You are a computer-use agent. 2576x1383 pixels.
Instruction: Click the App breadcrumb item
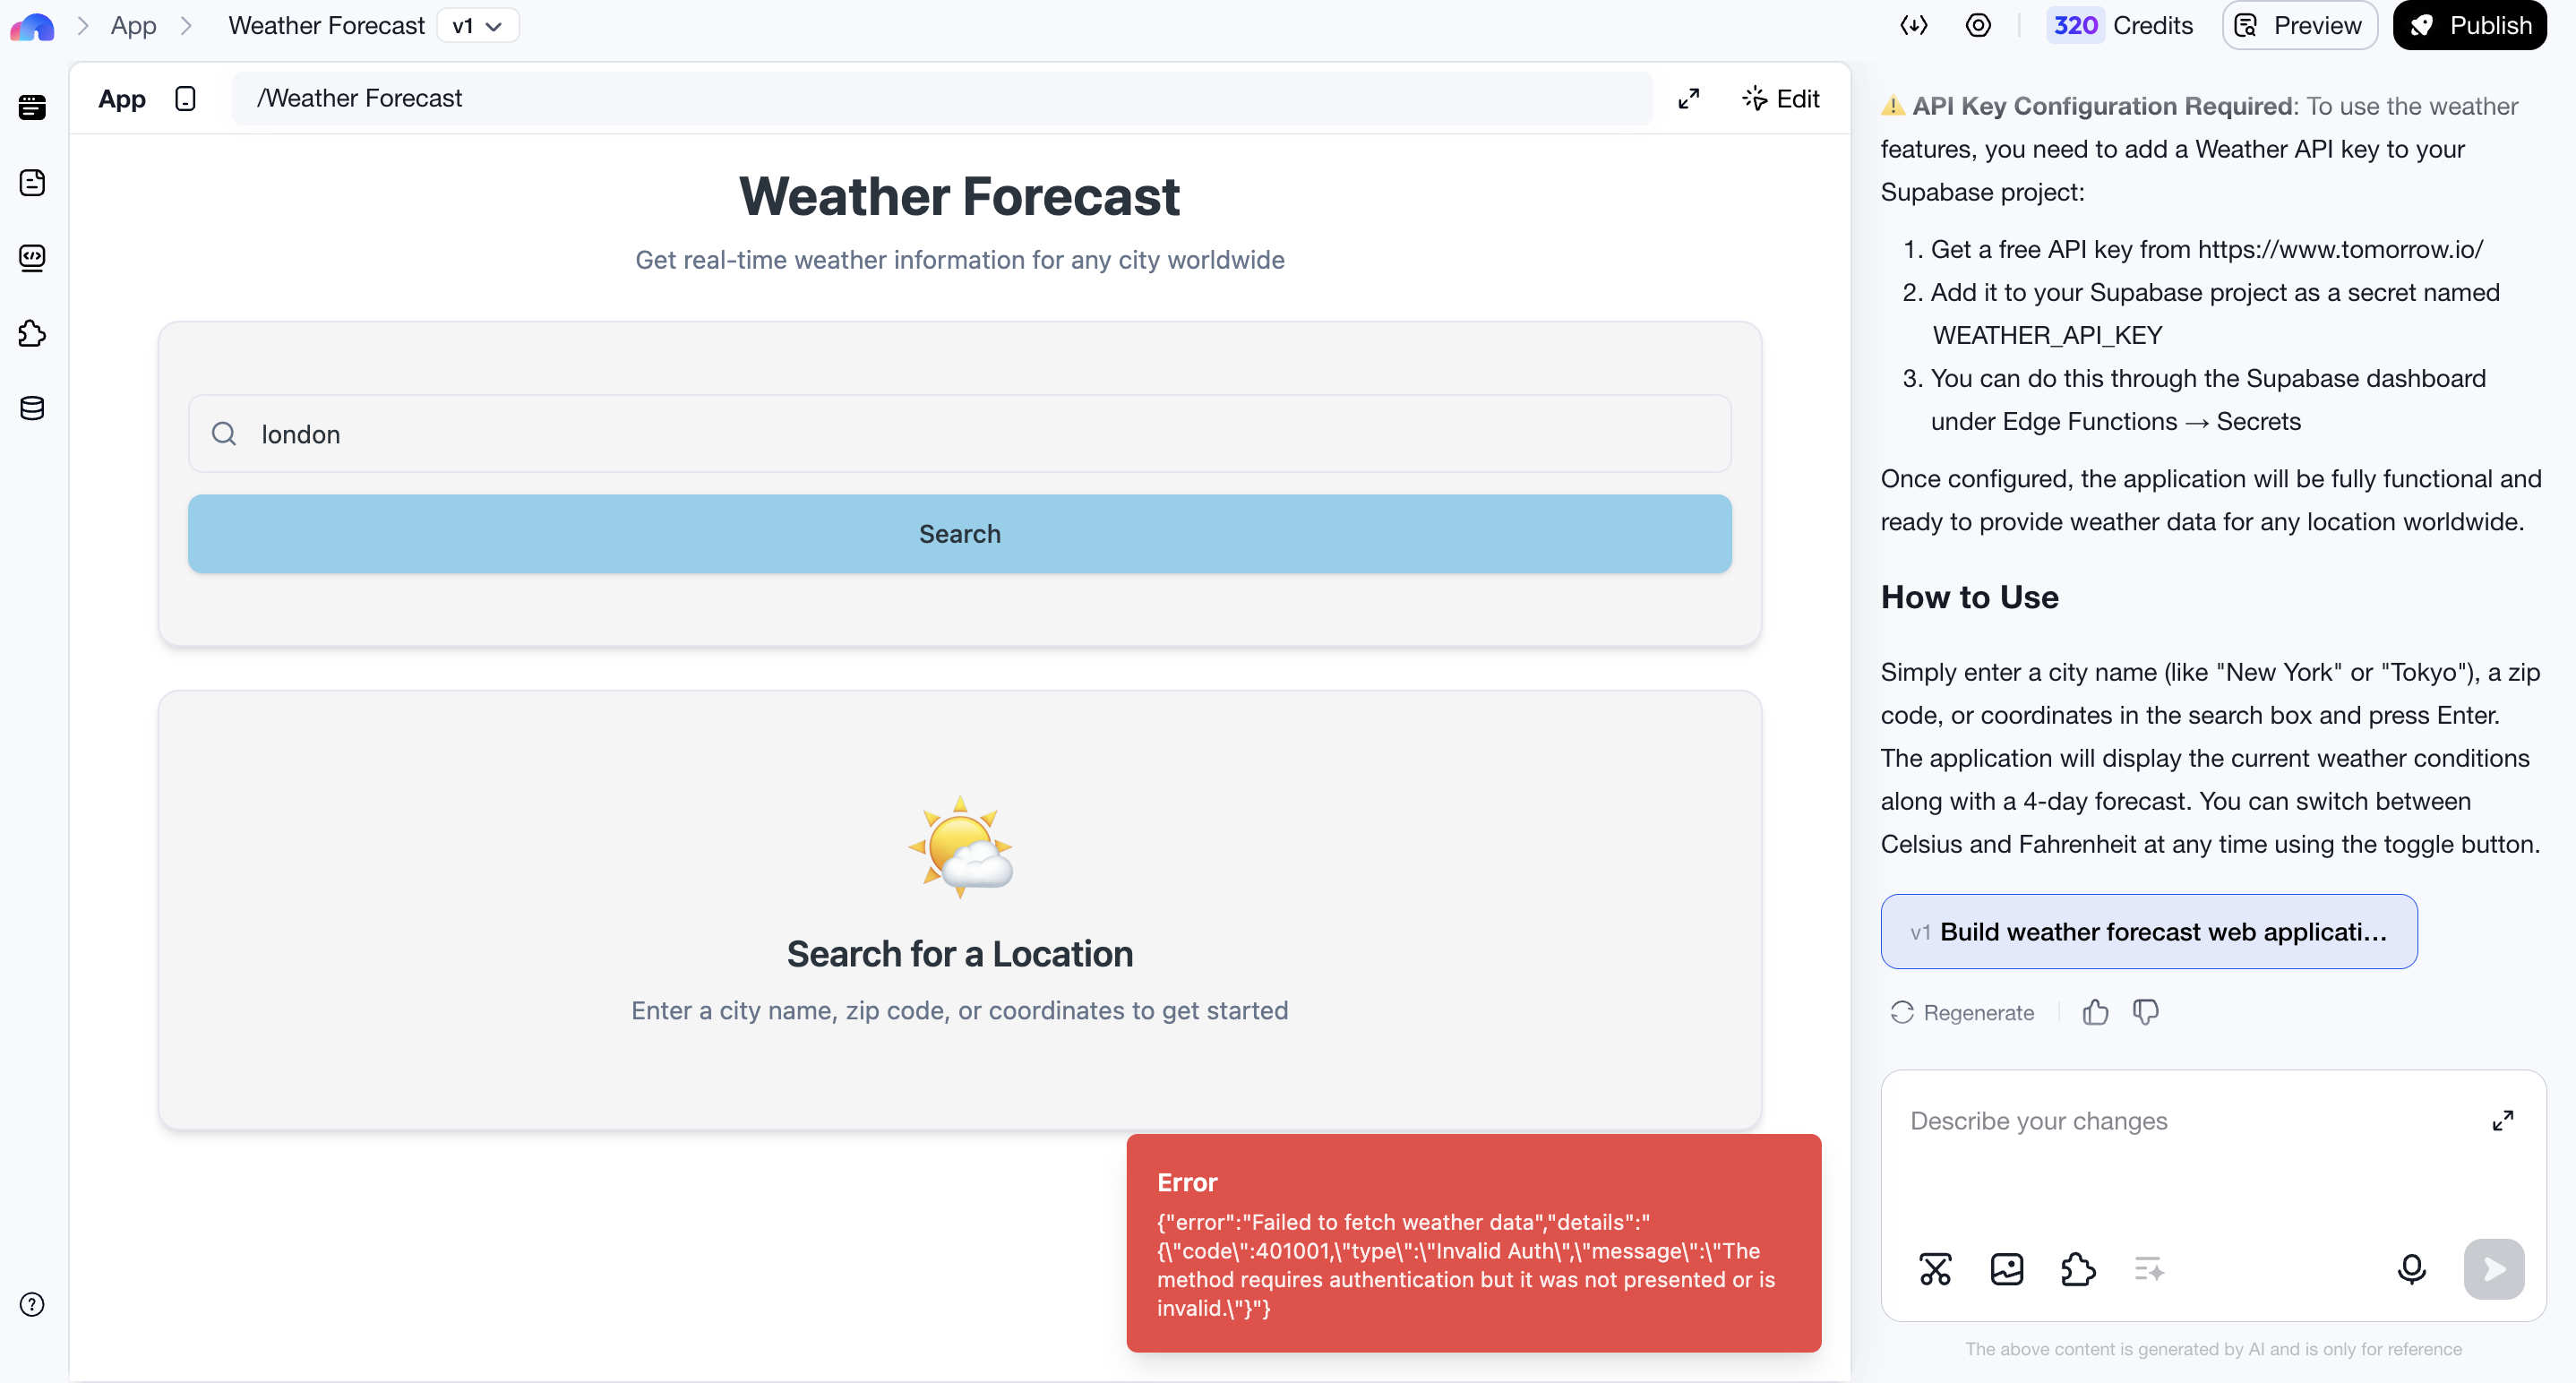(133, 25)
